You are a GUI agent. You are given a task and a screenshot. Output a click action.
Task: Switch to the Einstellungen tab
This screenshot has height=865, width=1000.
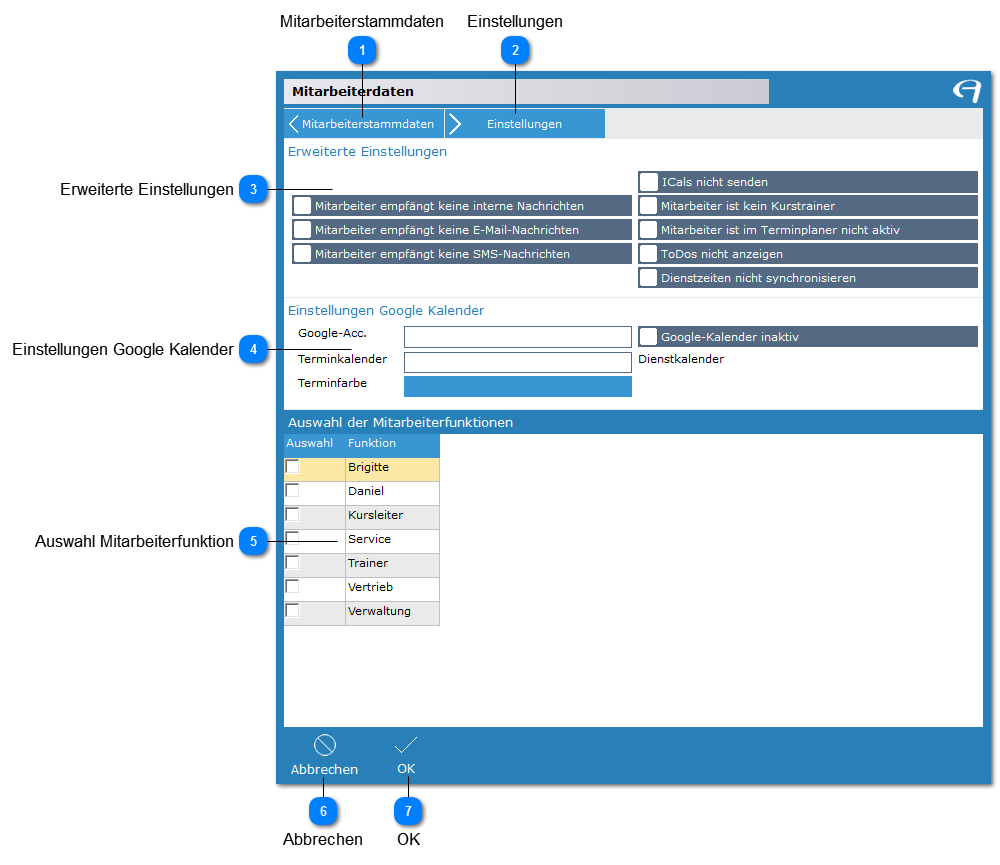pos(525,124)
